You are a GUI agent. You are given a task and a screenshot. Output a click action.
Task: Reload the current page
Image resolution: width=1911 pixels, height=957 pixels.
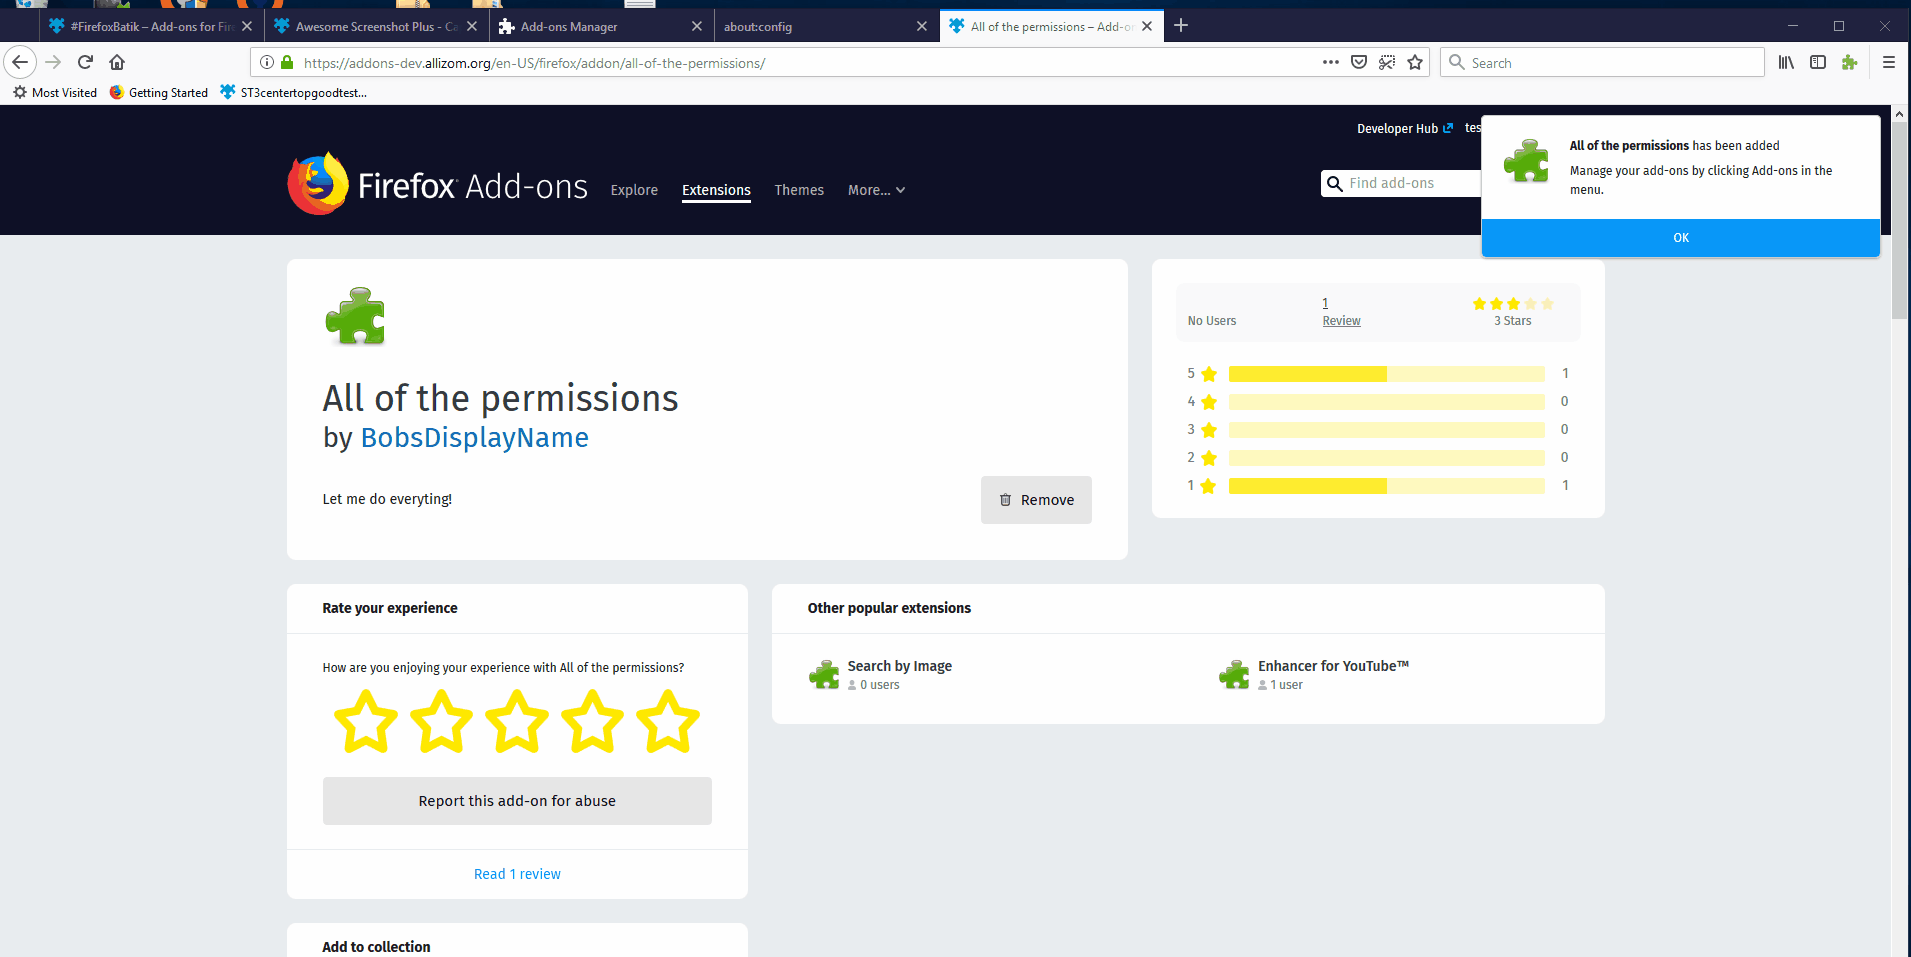[x=86, y=62]
